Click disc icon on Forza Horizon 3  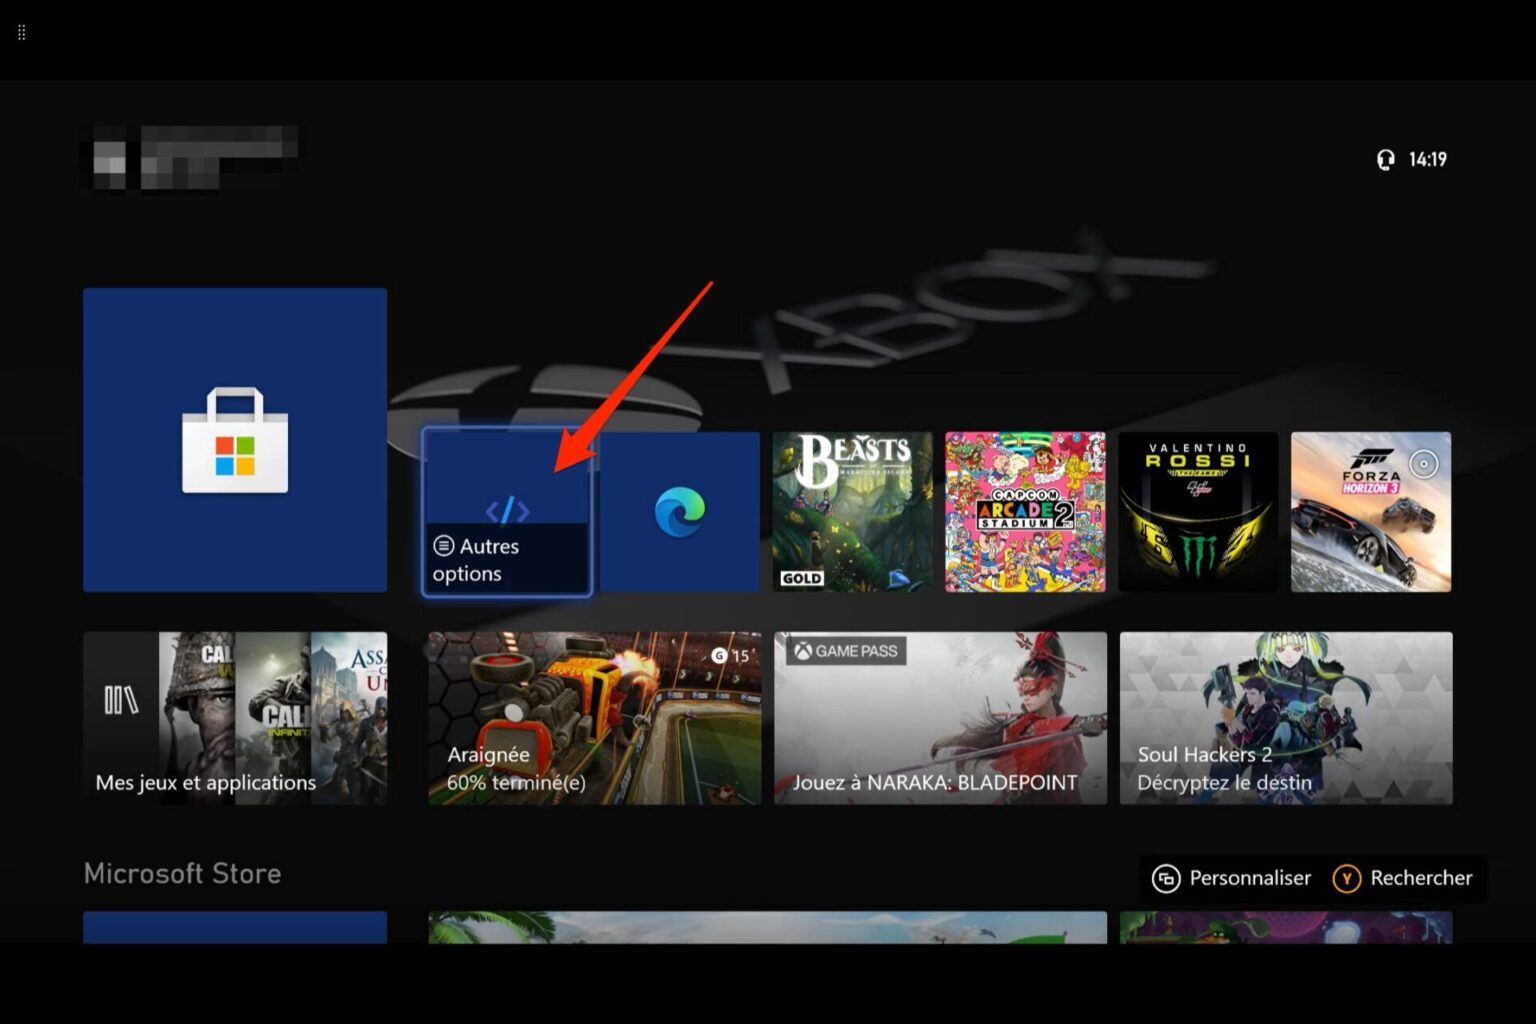point(1423,464)
